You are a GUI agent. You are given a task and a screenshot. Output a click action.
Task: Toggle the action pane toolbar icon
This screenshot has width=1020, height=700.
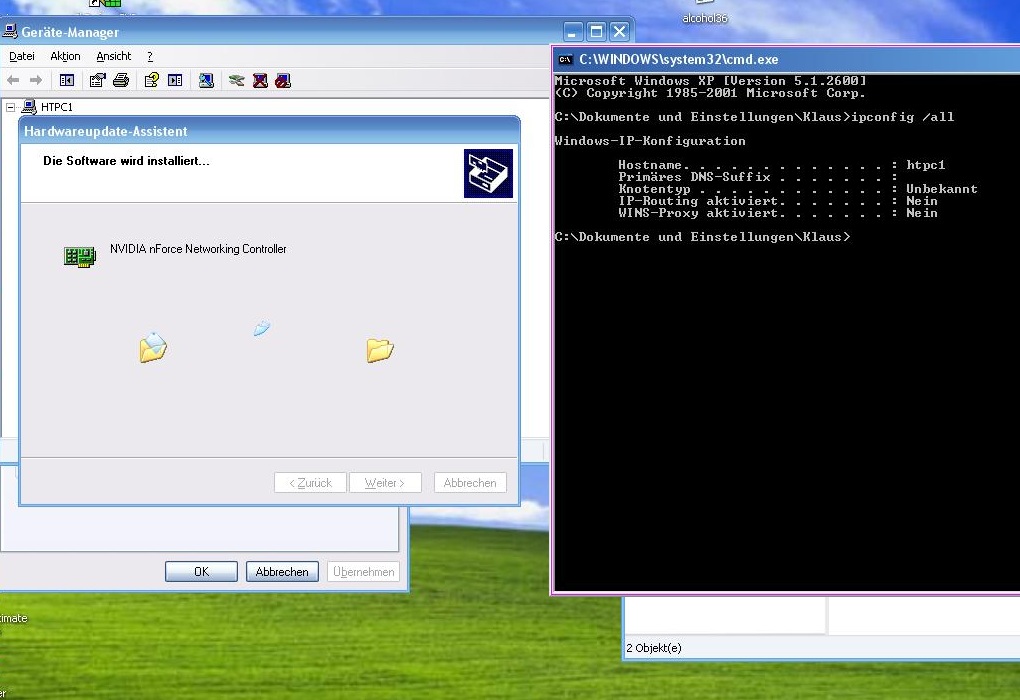[x=175, y=80]
